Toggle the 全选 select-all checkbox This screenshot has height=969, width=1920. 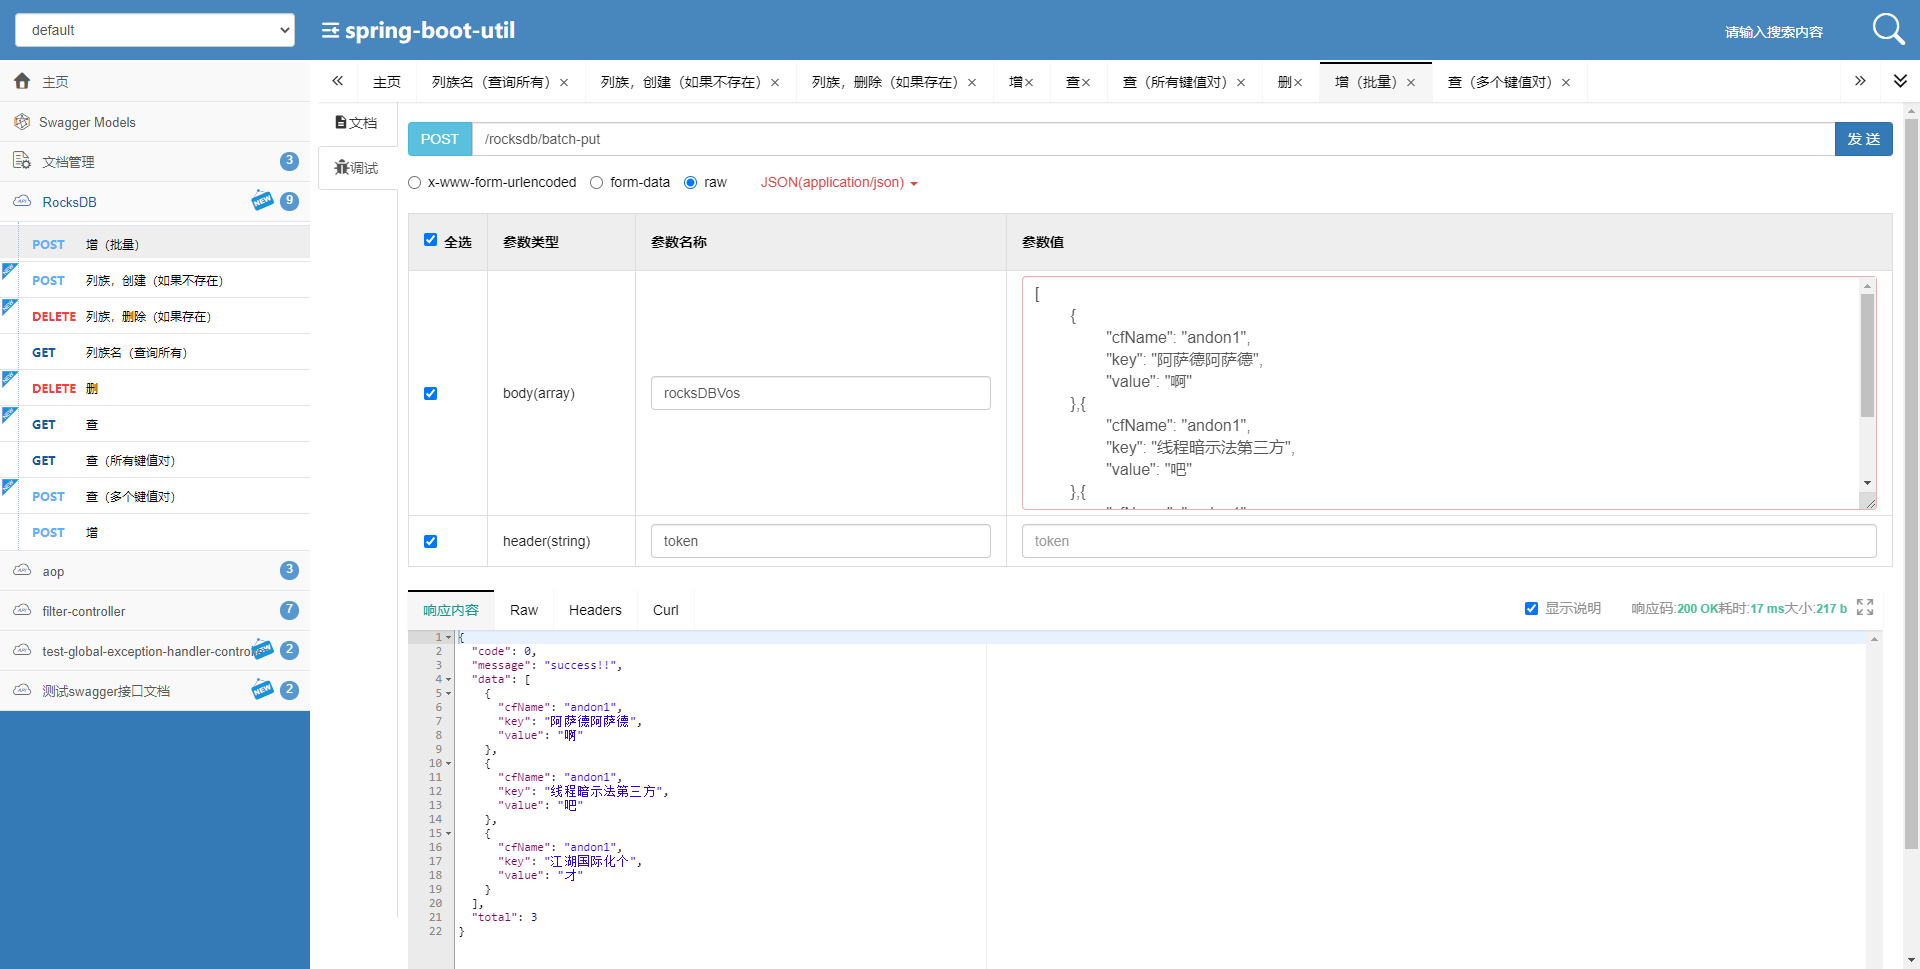click(x=430, y=240)
